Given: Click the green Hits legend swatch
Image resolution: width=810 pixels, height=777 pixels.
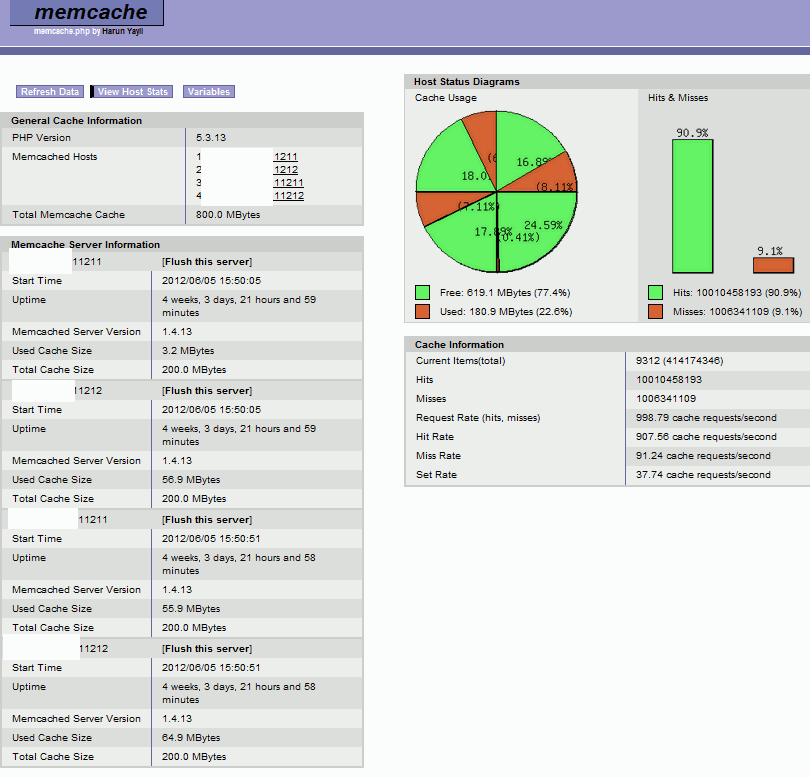Looking at the screenshot, I should (x=655, y=294).
